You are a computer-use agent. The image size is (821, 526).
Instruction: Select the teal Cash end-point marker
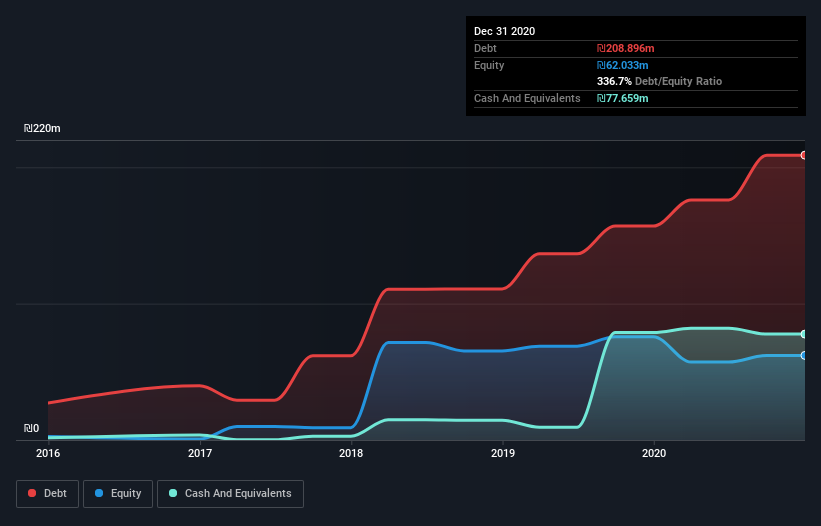[x=804, y=334]
